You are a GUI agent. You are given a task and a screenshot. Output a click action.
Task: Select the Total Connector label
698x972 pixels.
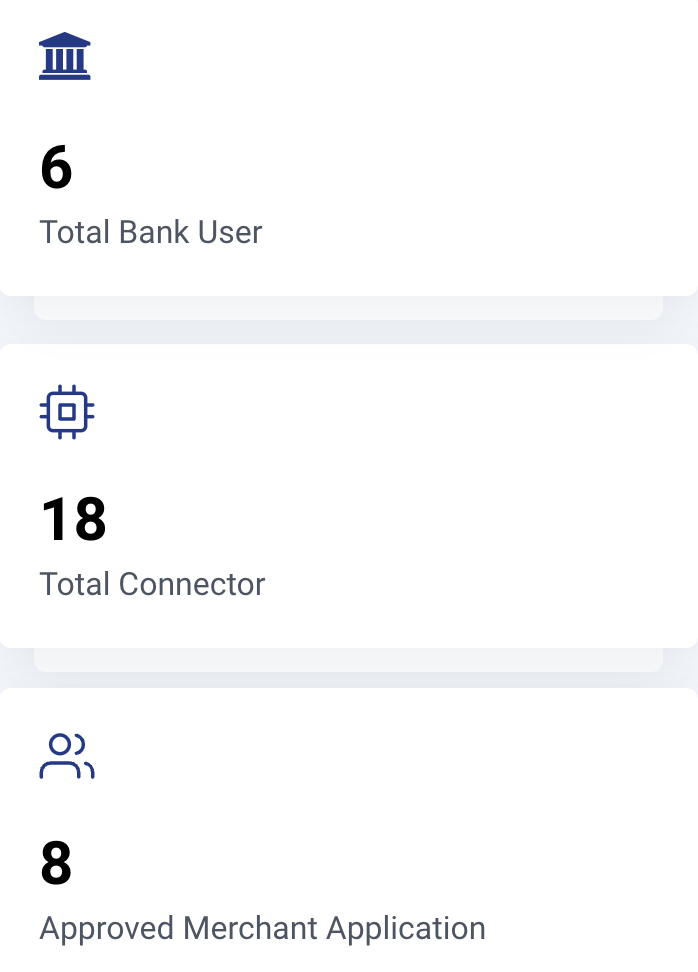[152, 583]
